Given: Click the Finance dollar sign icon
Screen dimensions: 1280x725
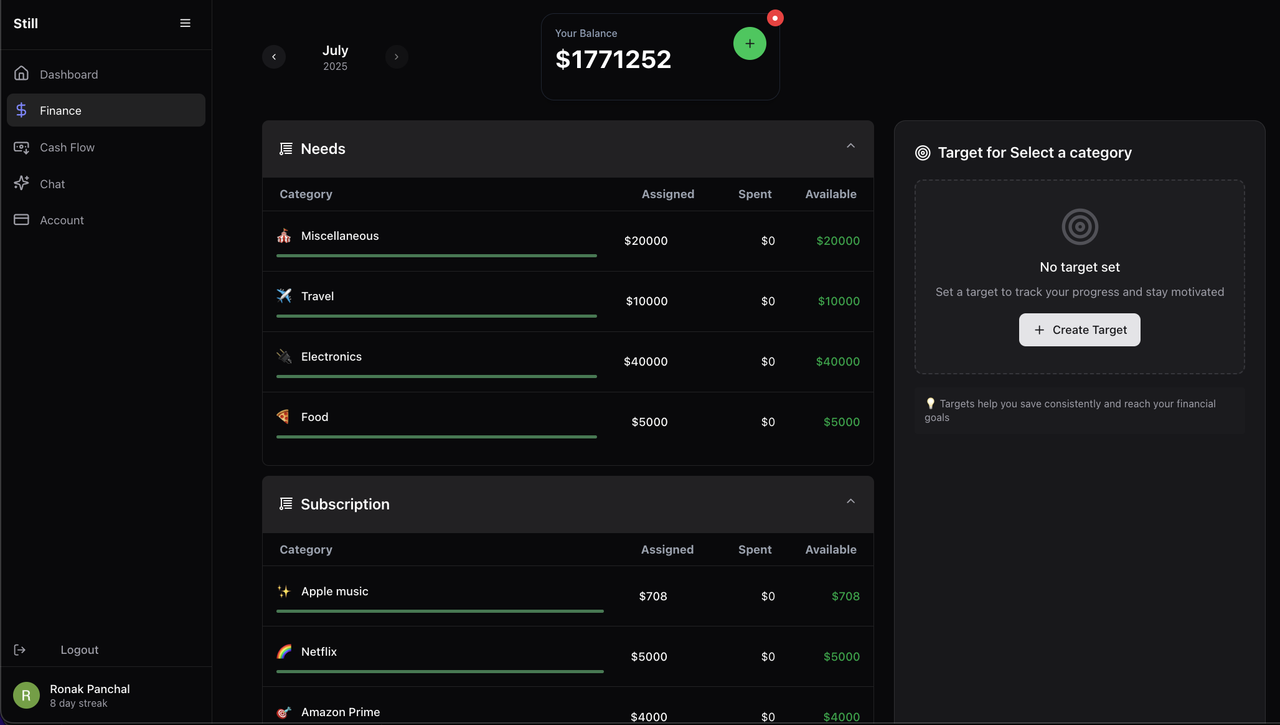Looking at the screenshot, I should [x=21, y=110].
